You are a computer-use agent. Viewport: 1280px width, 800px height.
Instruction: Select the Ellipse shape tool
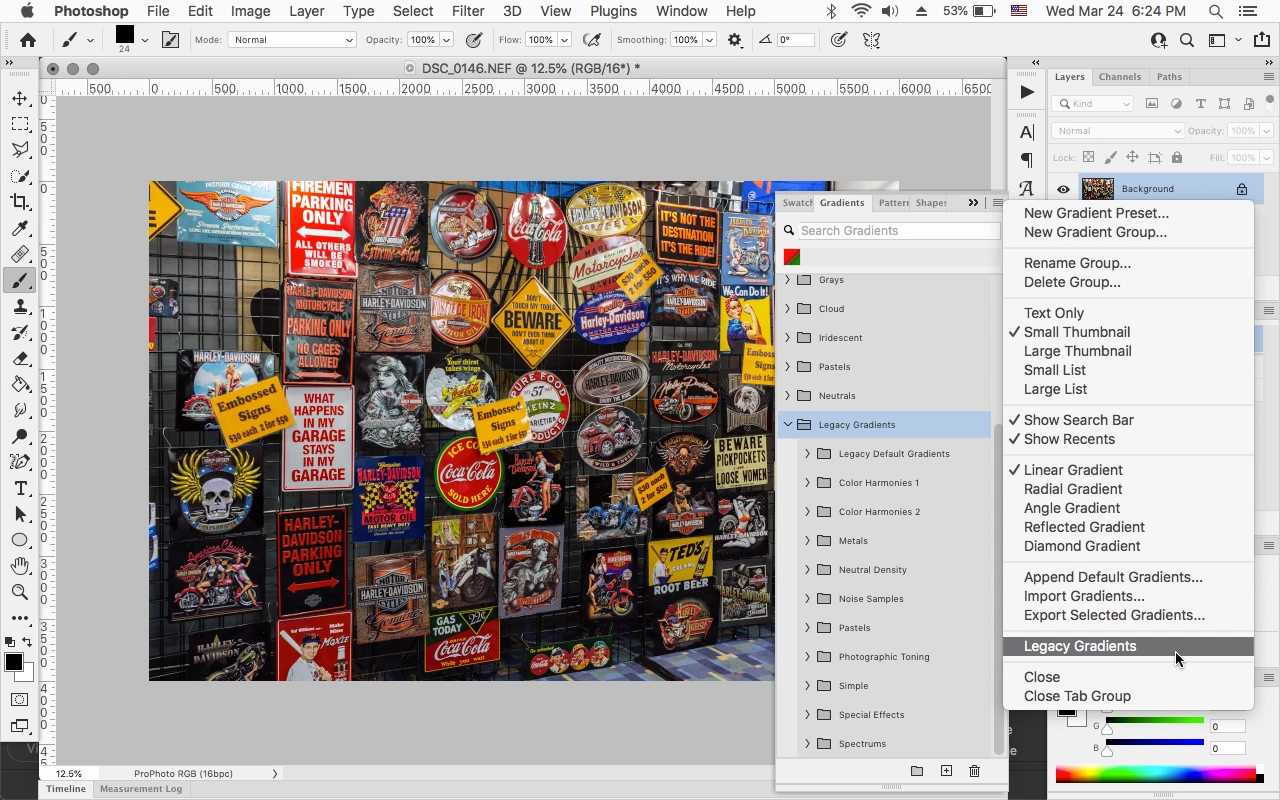click(x=20, y=540)
